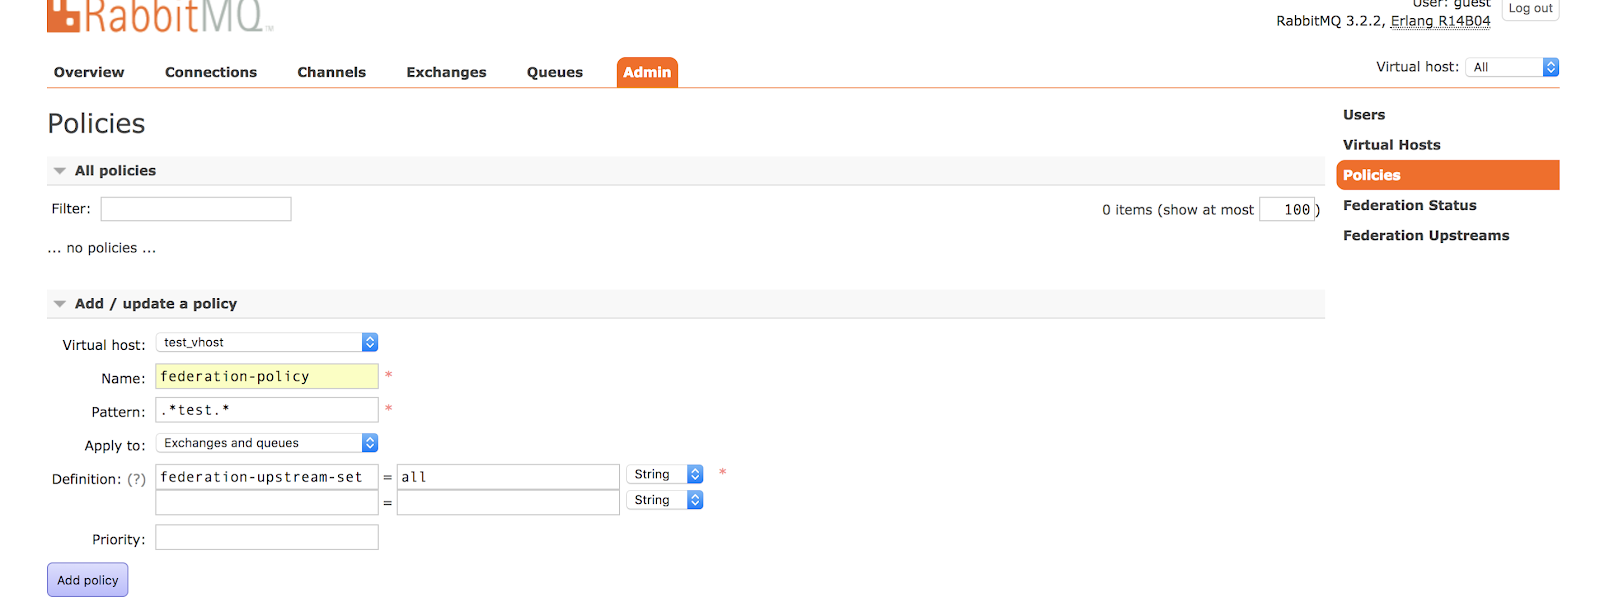This screenshot has width=1600, height=616.
Task: Click the Log out button
Action: click(x=1530, y=8)
